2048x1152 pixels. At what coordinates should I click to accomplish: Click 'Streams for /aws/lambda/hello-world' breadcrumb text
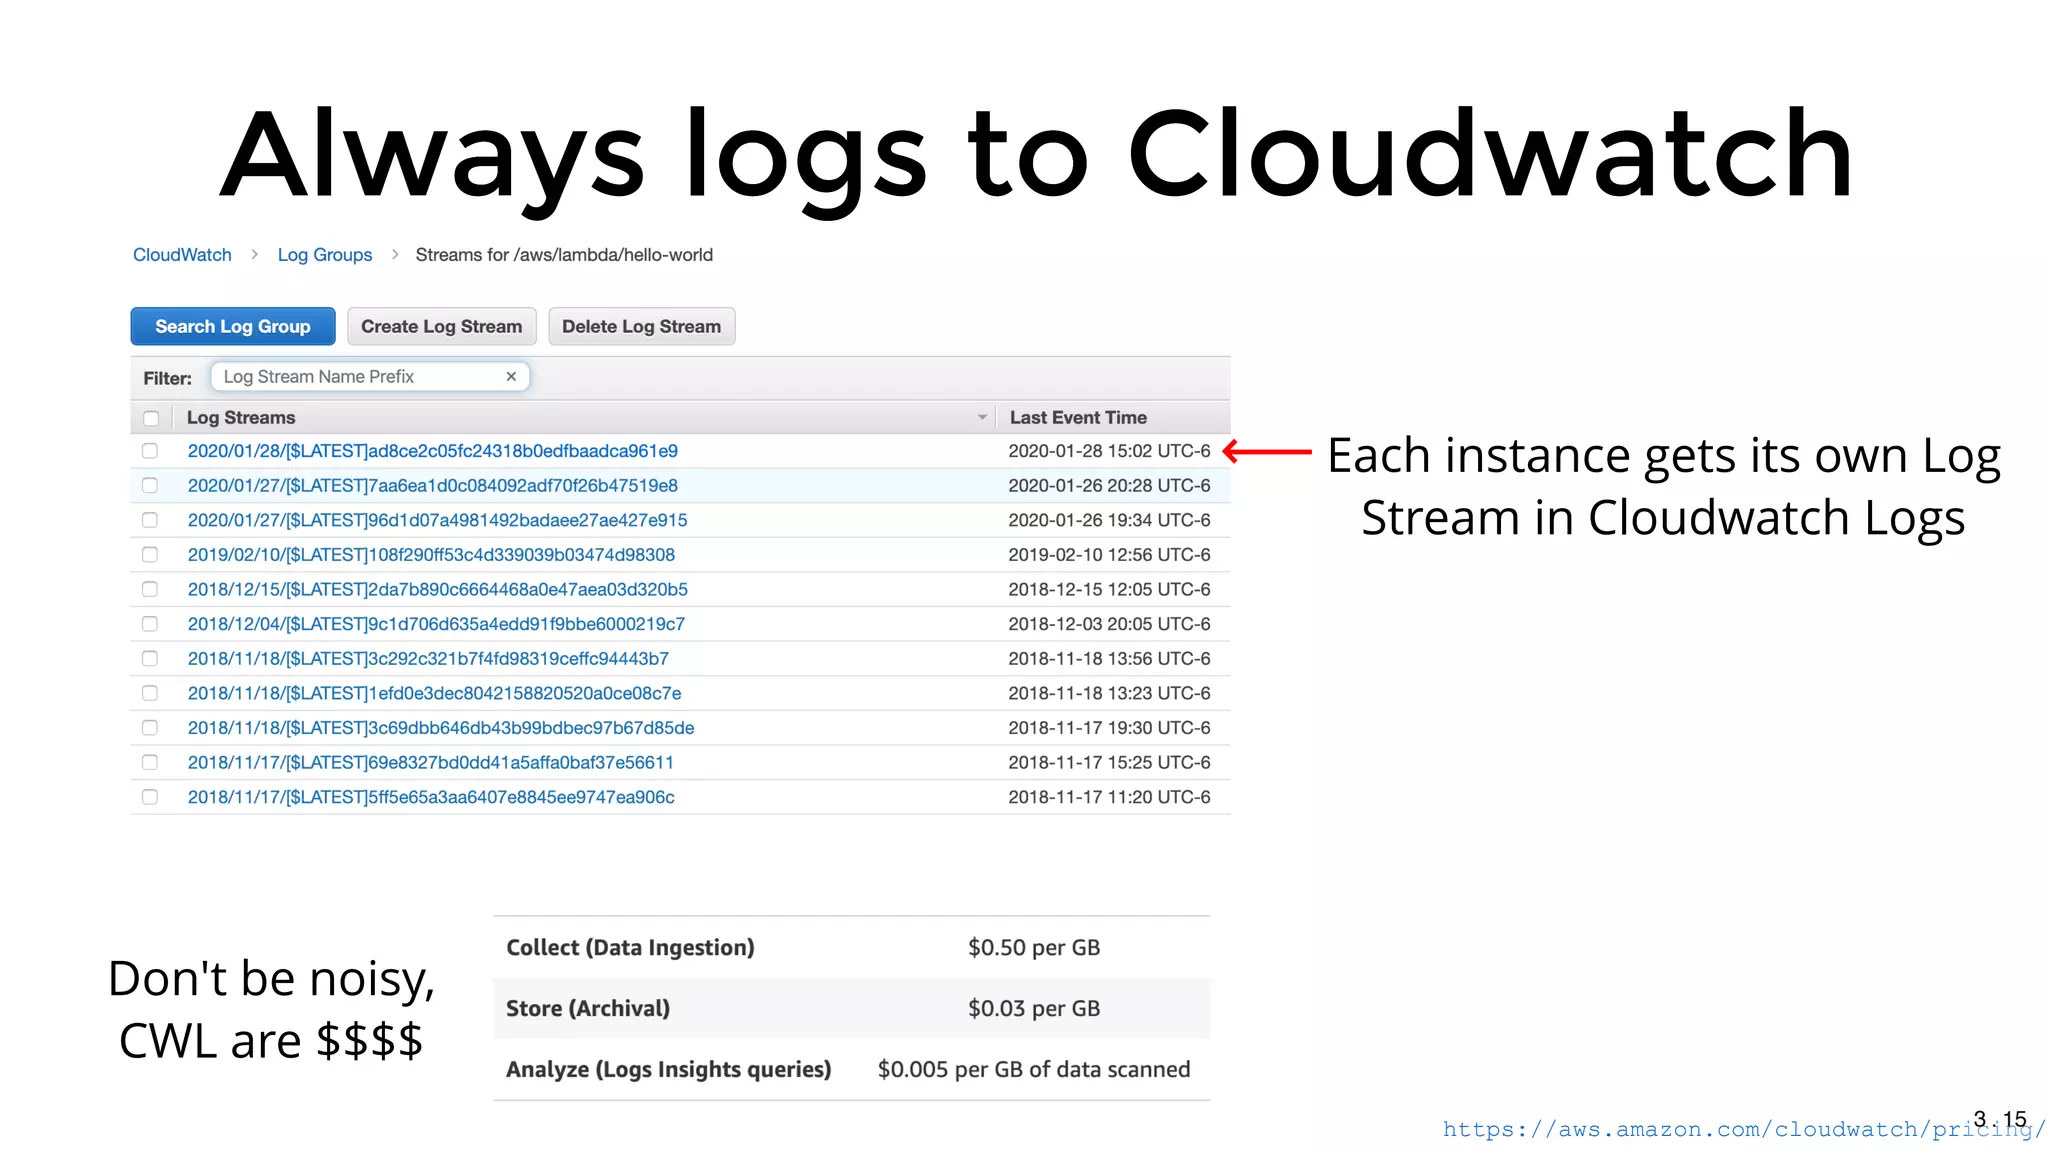(x=564, y=255)
